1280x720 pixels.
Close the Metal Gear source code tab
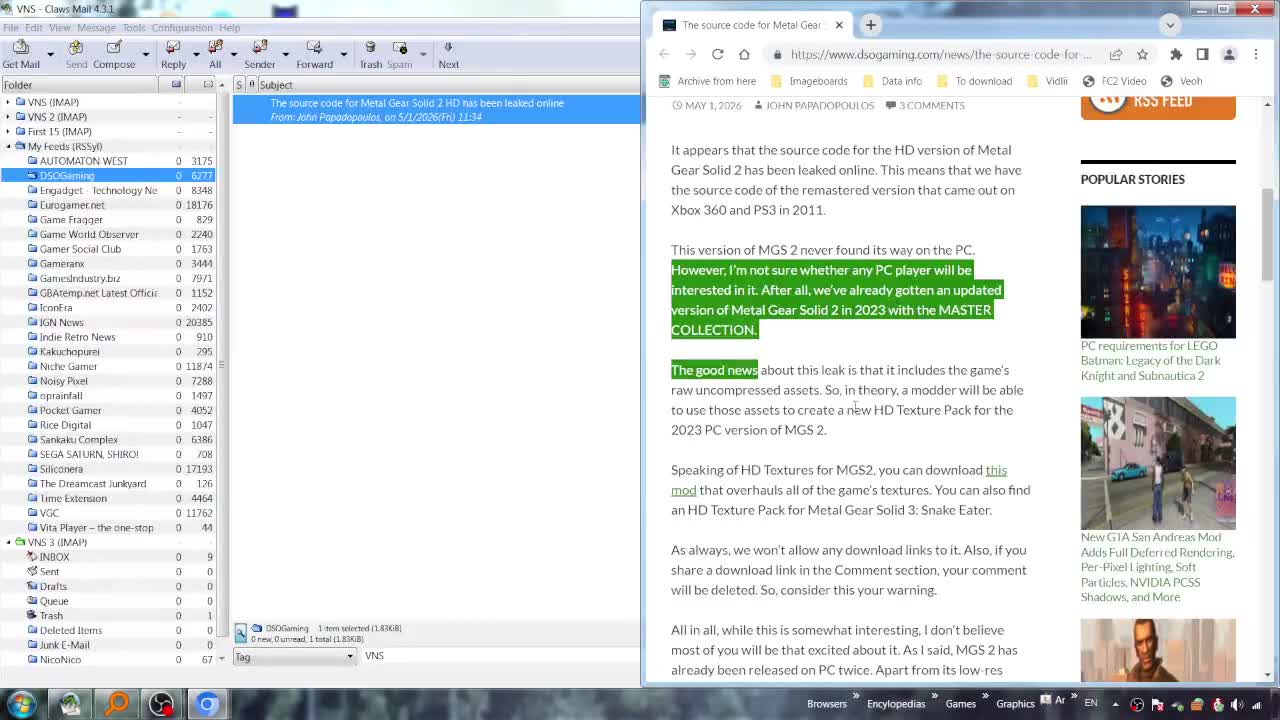839,25
